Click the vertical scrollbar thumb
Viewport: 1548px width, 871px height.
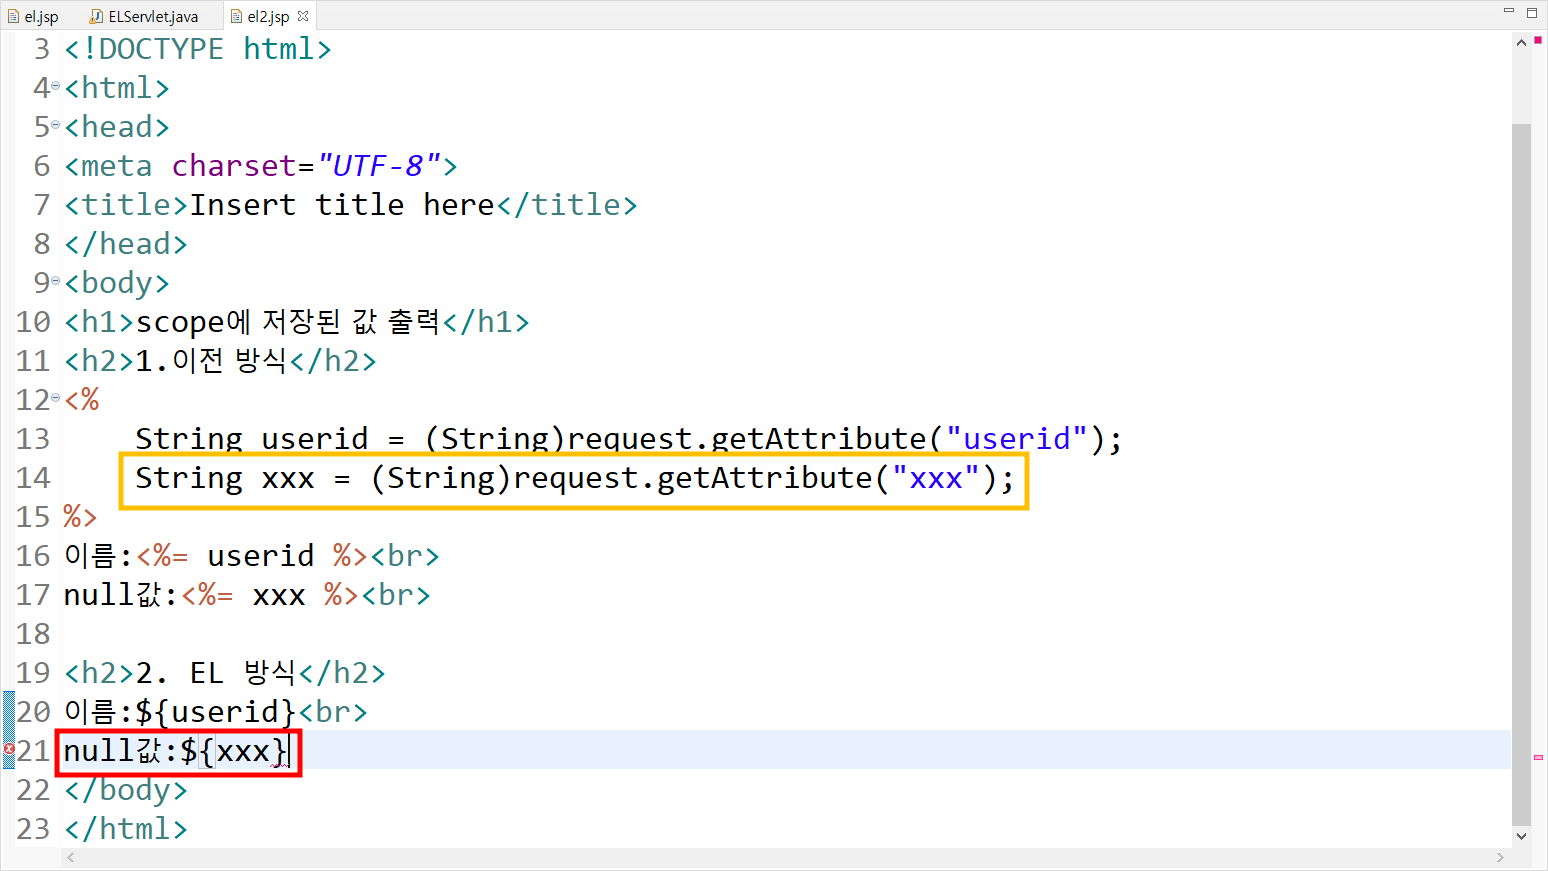pos(1521,475)
